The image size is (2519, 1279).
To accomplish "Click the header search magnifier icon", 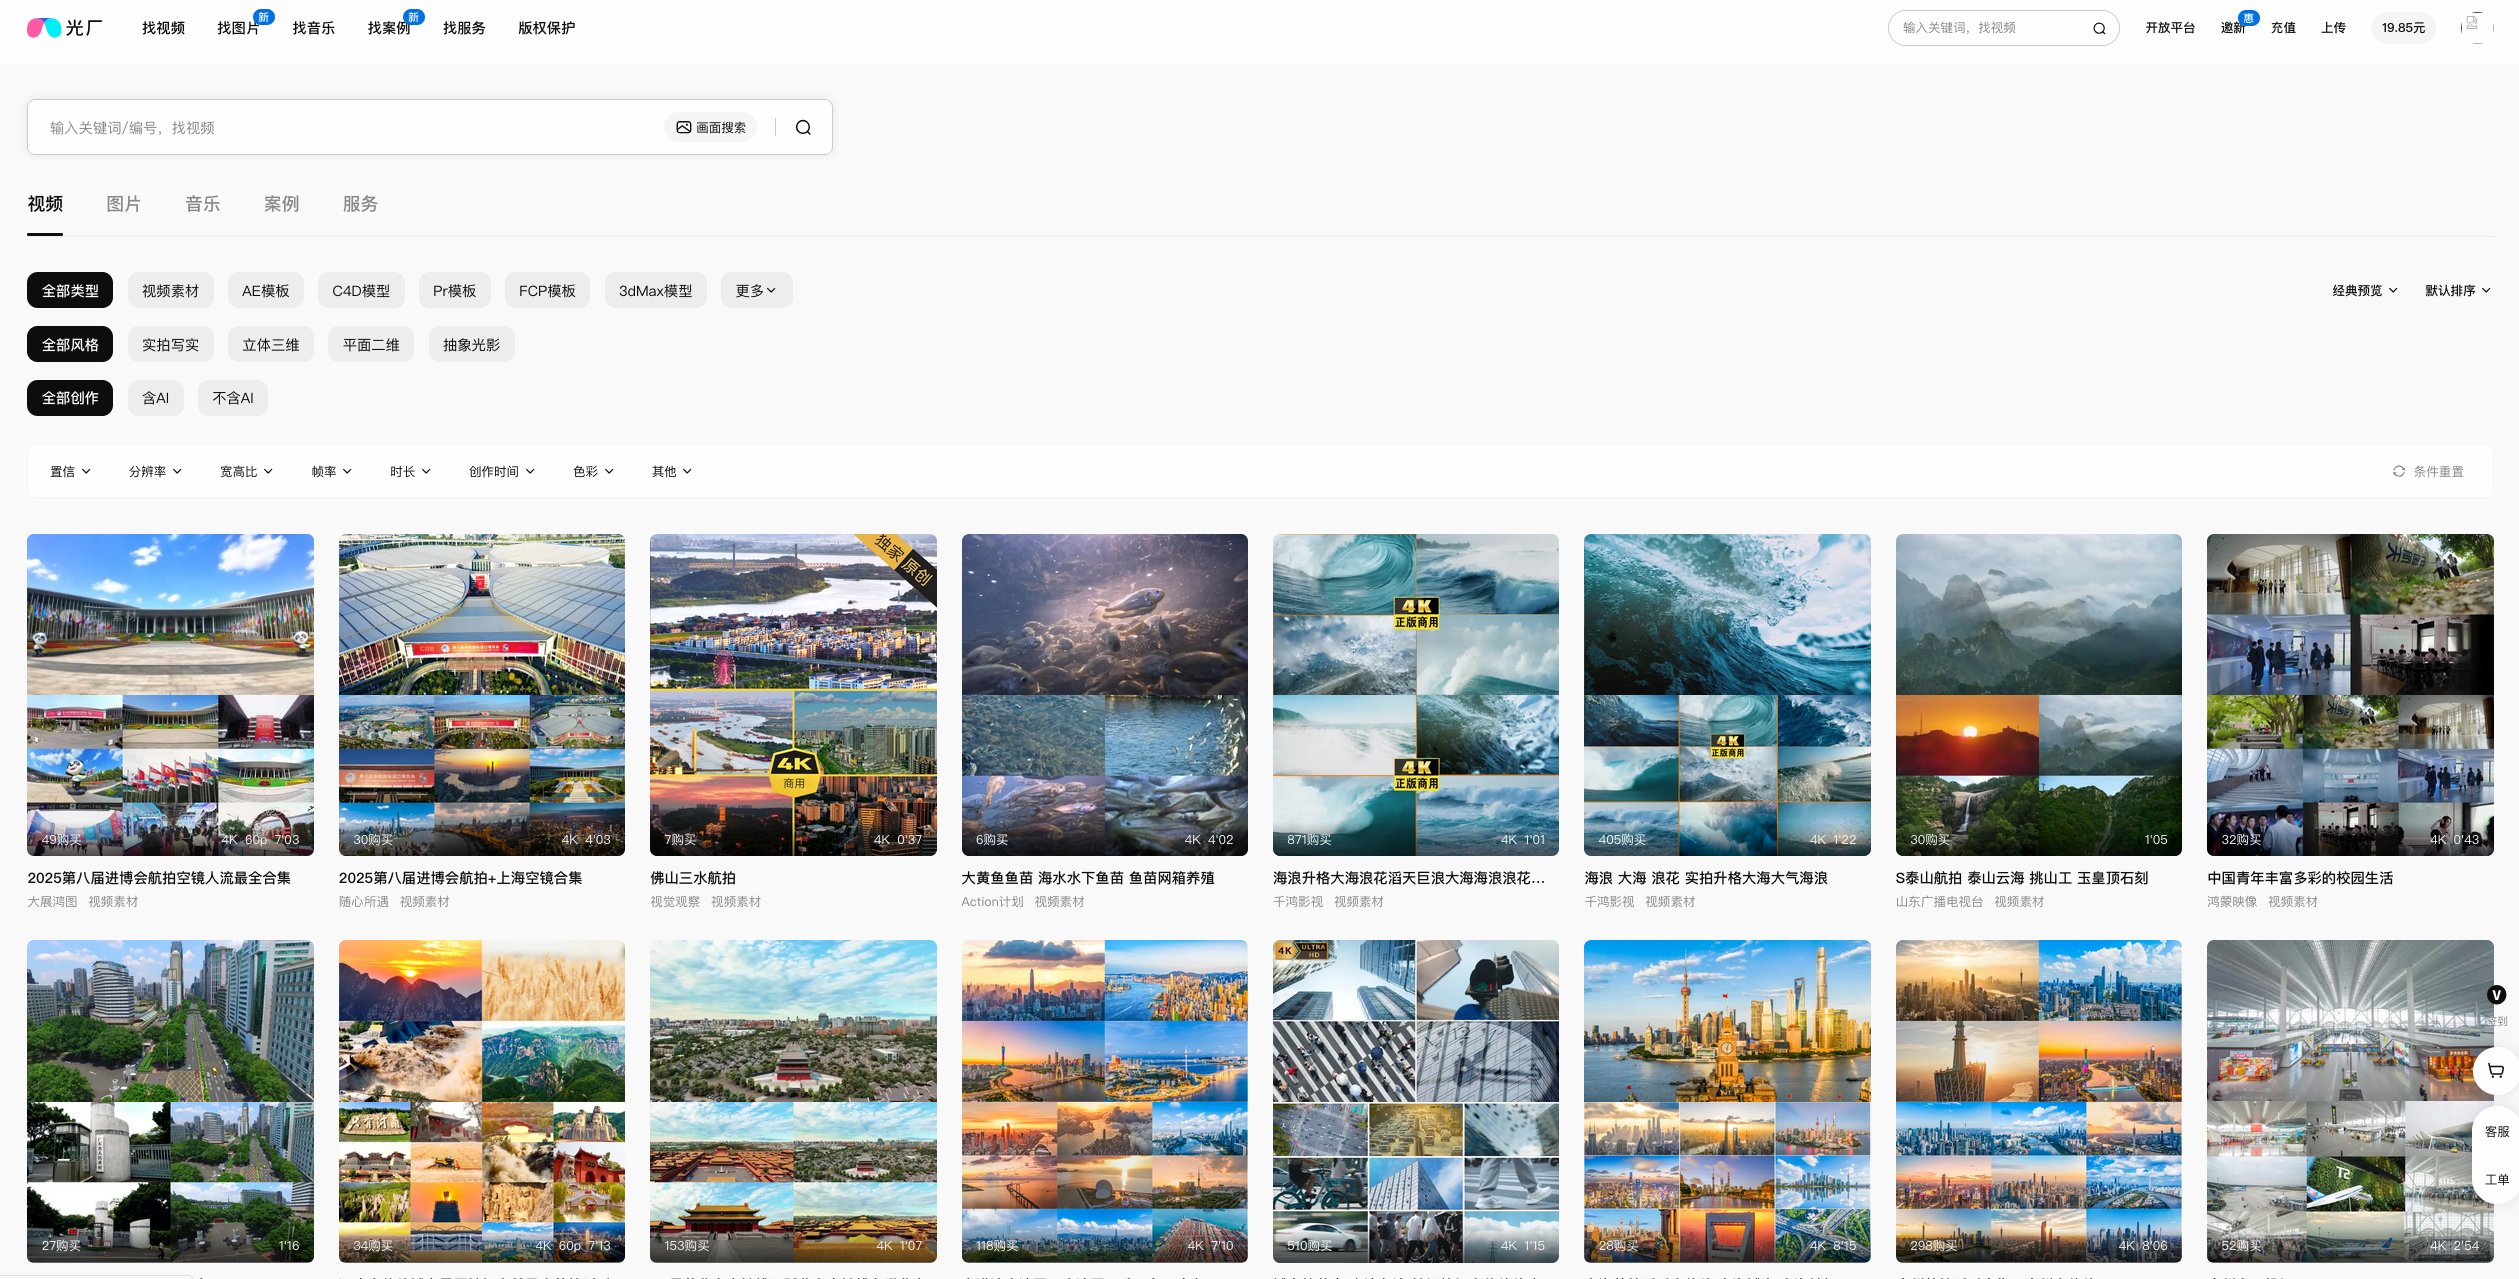I will [x=2099, y=28].
